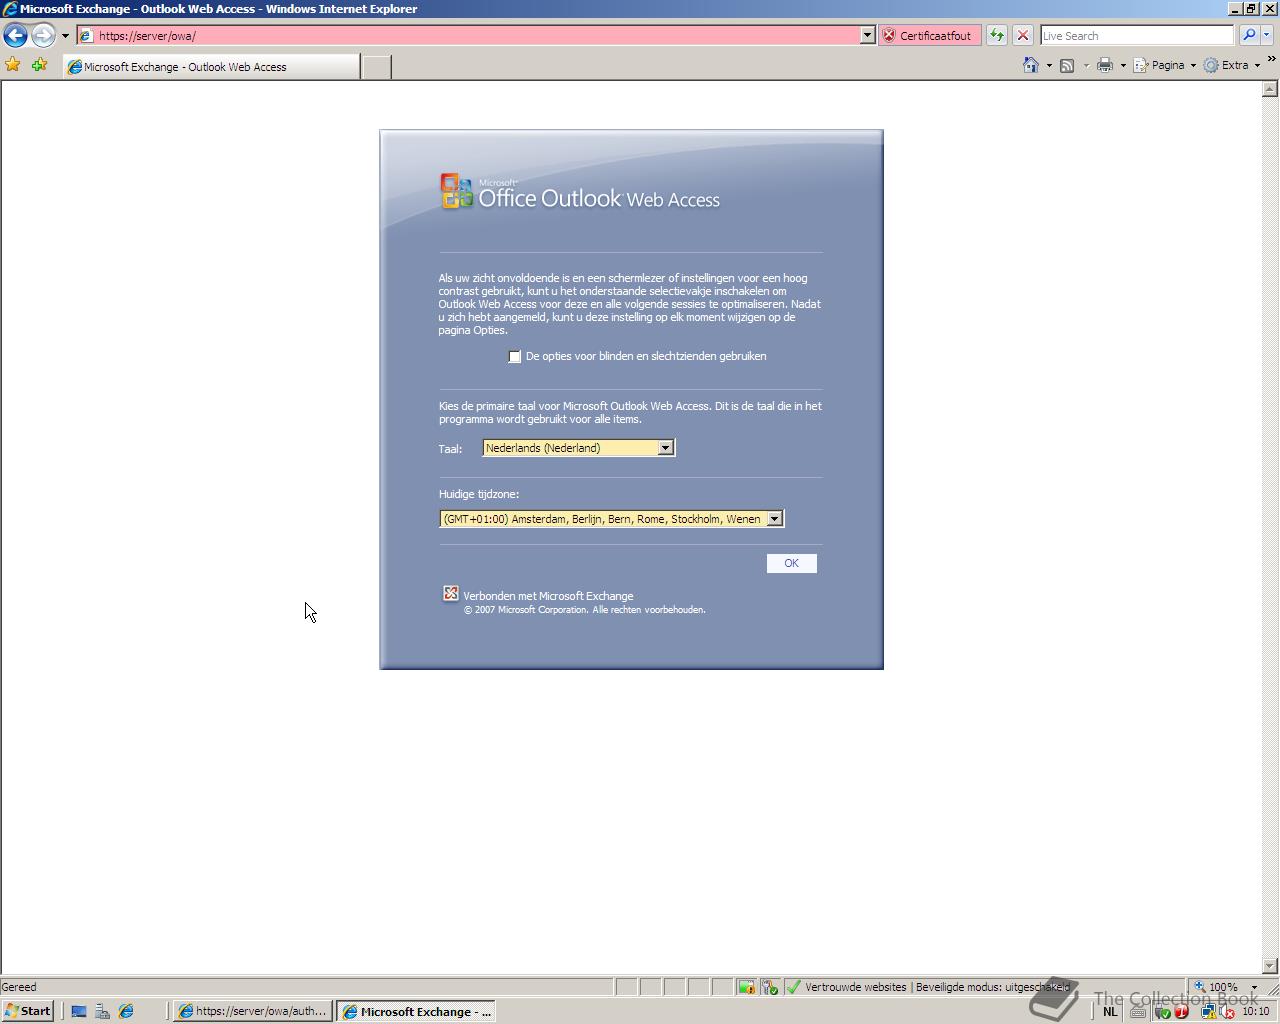The image size is (1280, 1024).
Task: Click the muted volume tray icon
Action: point(1227,1012)
